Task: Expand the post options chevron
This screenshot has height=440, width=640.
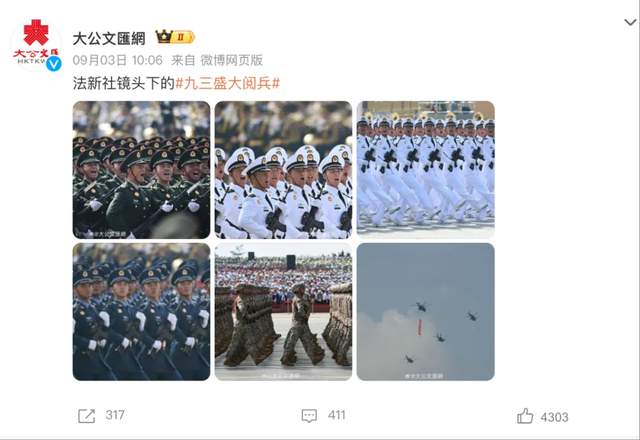Action: click(630, 22)
